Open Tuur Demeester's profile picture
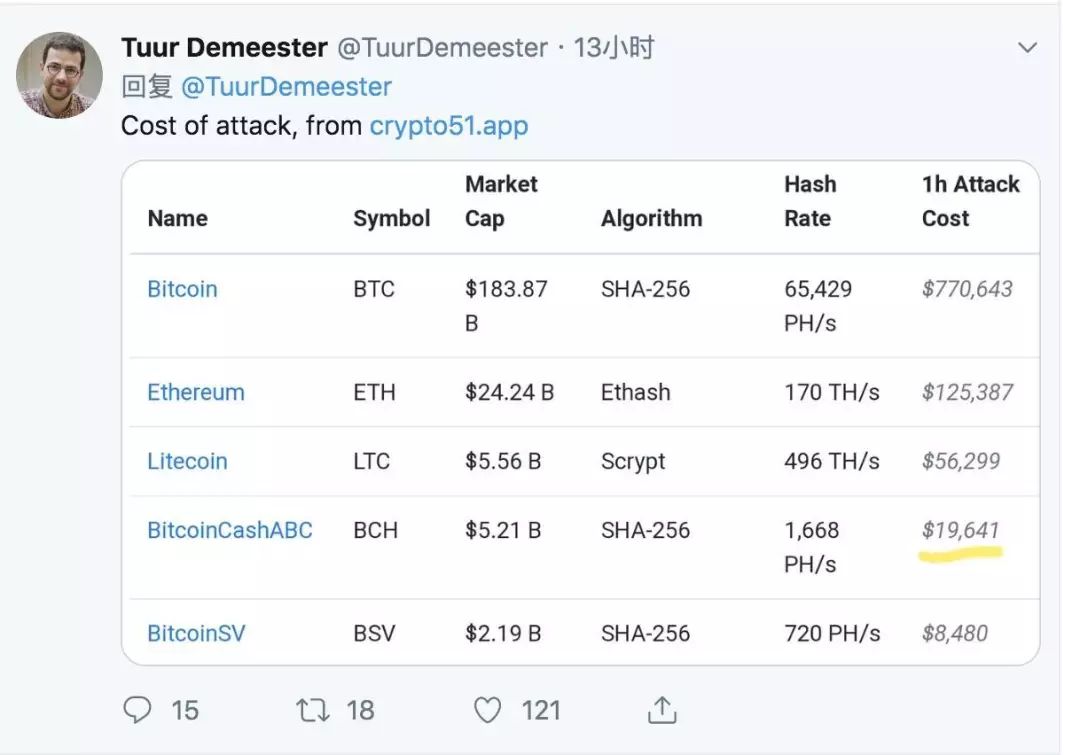The height and width of the screenshot is (755, 1080). point(59,75)
